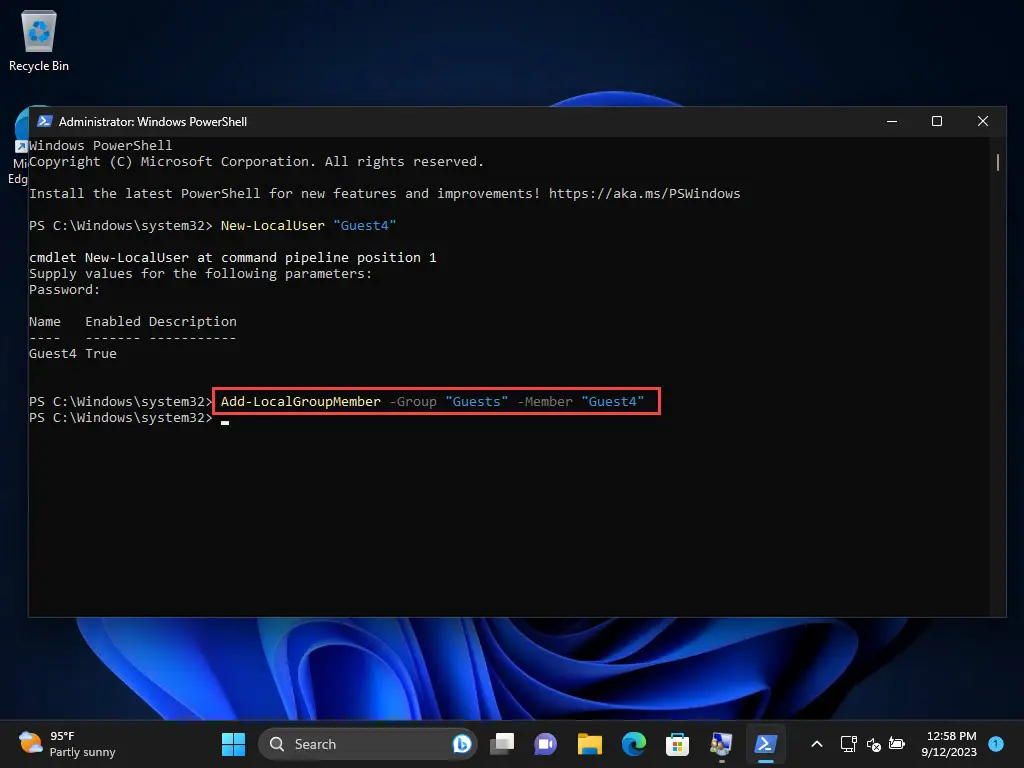Viewport: 1024px width, 768px height.
Task: Click the PowerShell icon in the title bar
Action: [x=44, y=121]
